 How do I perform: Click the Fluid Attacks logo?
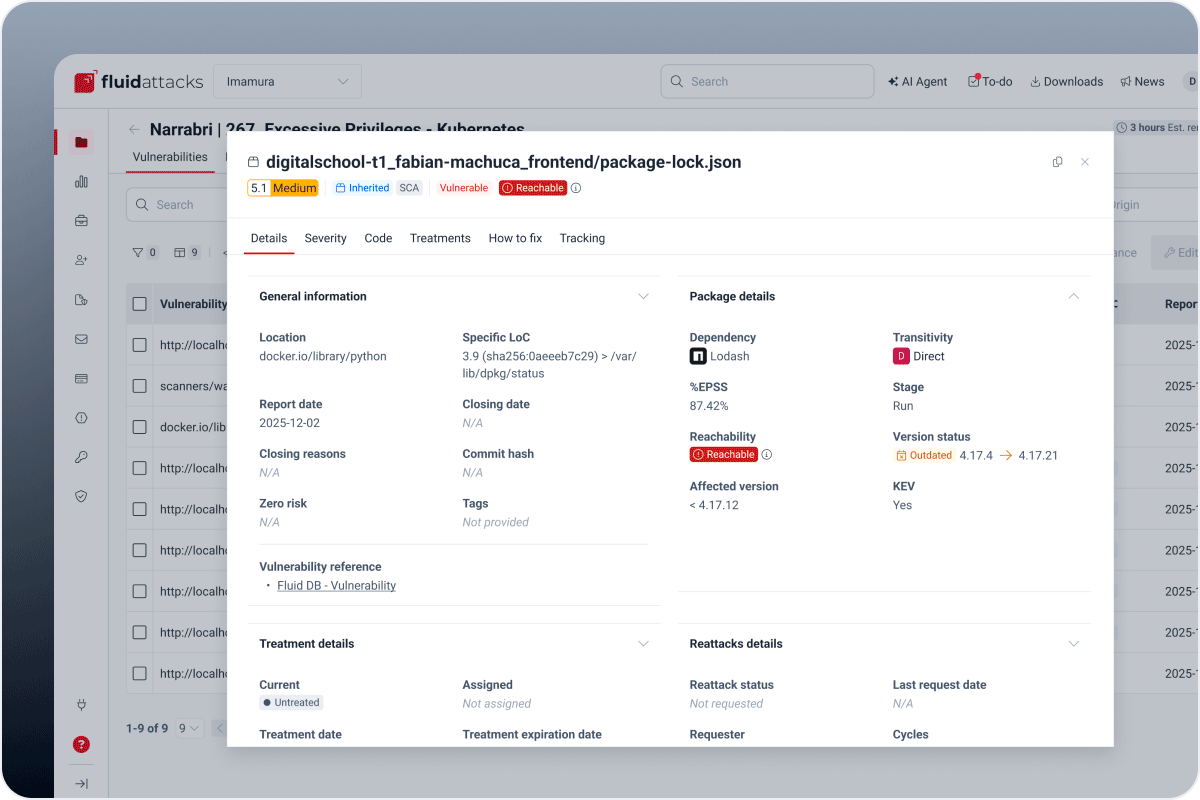pos(139,82)
